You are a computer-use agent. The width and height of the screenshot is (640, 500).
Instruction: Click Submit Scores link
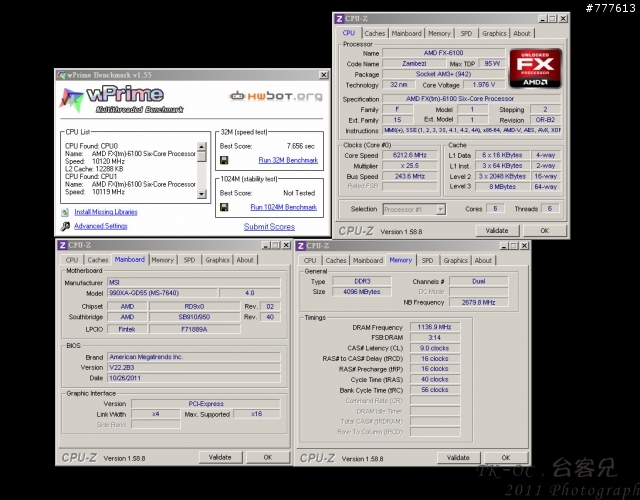(x=269, y=227)
